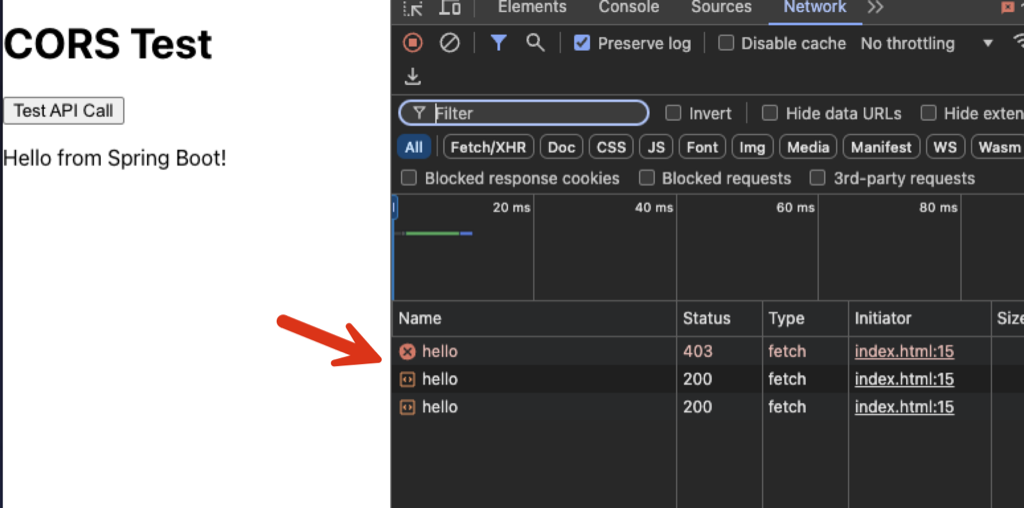Click the Test API Call button
This screenshot has width=1024, height=508.
tap(64, 110)
